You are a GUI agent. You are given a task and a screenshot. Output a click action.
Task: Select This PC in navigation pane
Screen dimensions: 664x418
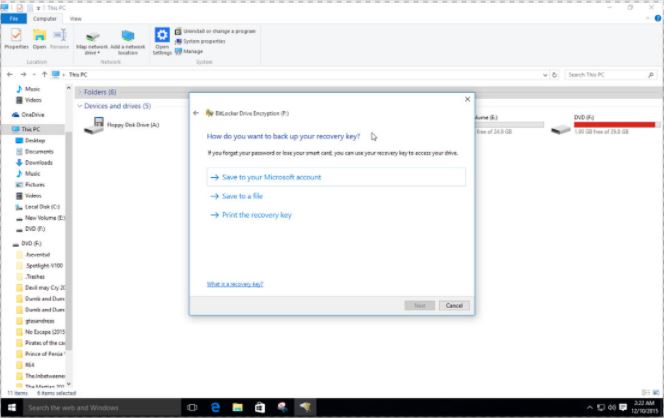pyautogui.click(x=26, y=129)
